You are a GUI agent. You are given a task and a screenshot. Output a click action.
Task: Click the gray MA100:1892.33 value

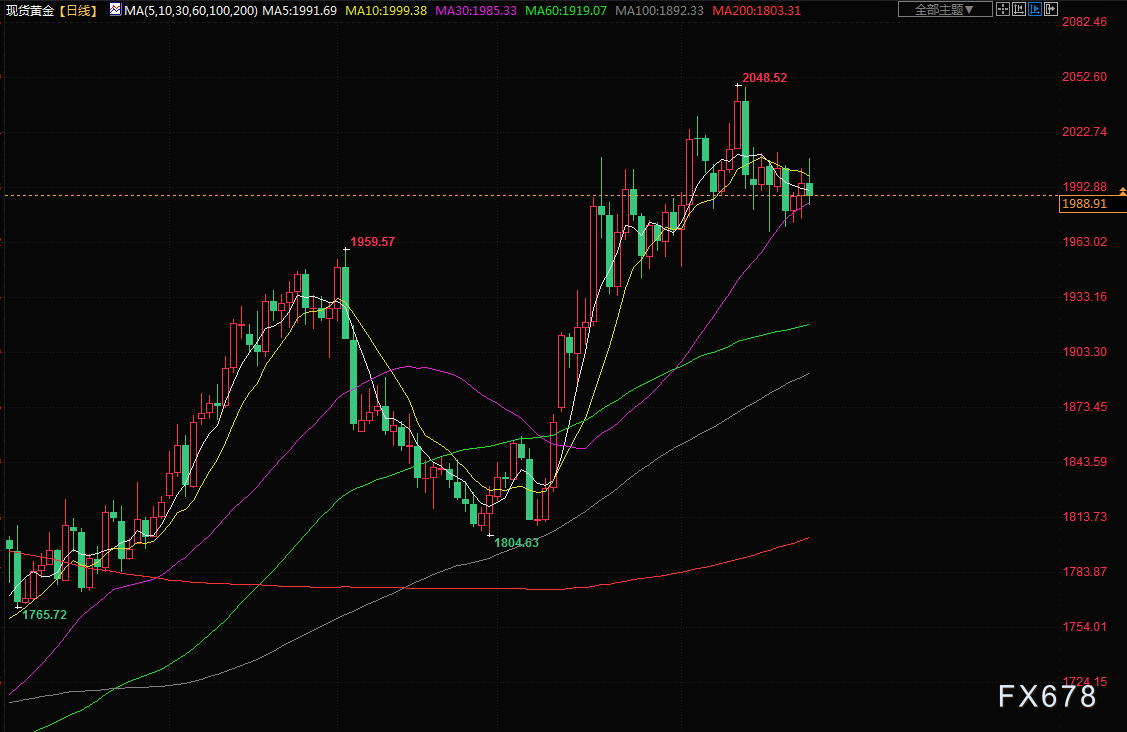coord(659,11)
